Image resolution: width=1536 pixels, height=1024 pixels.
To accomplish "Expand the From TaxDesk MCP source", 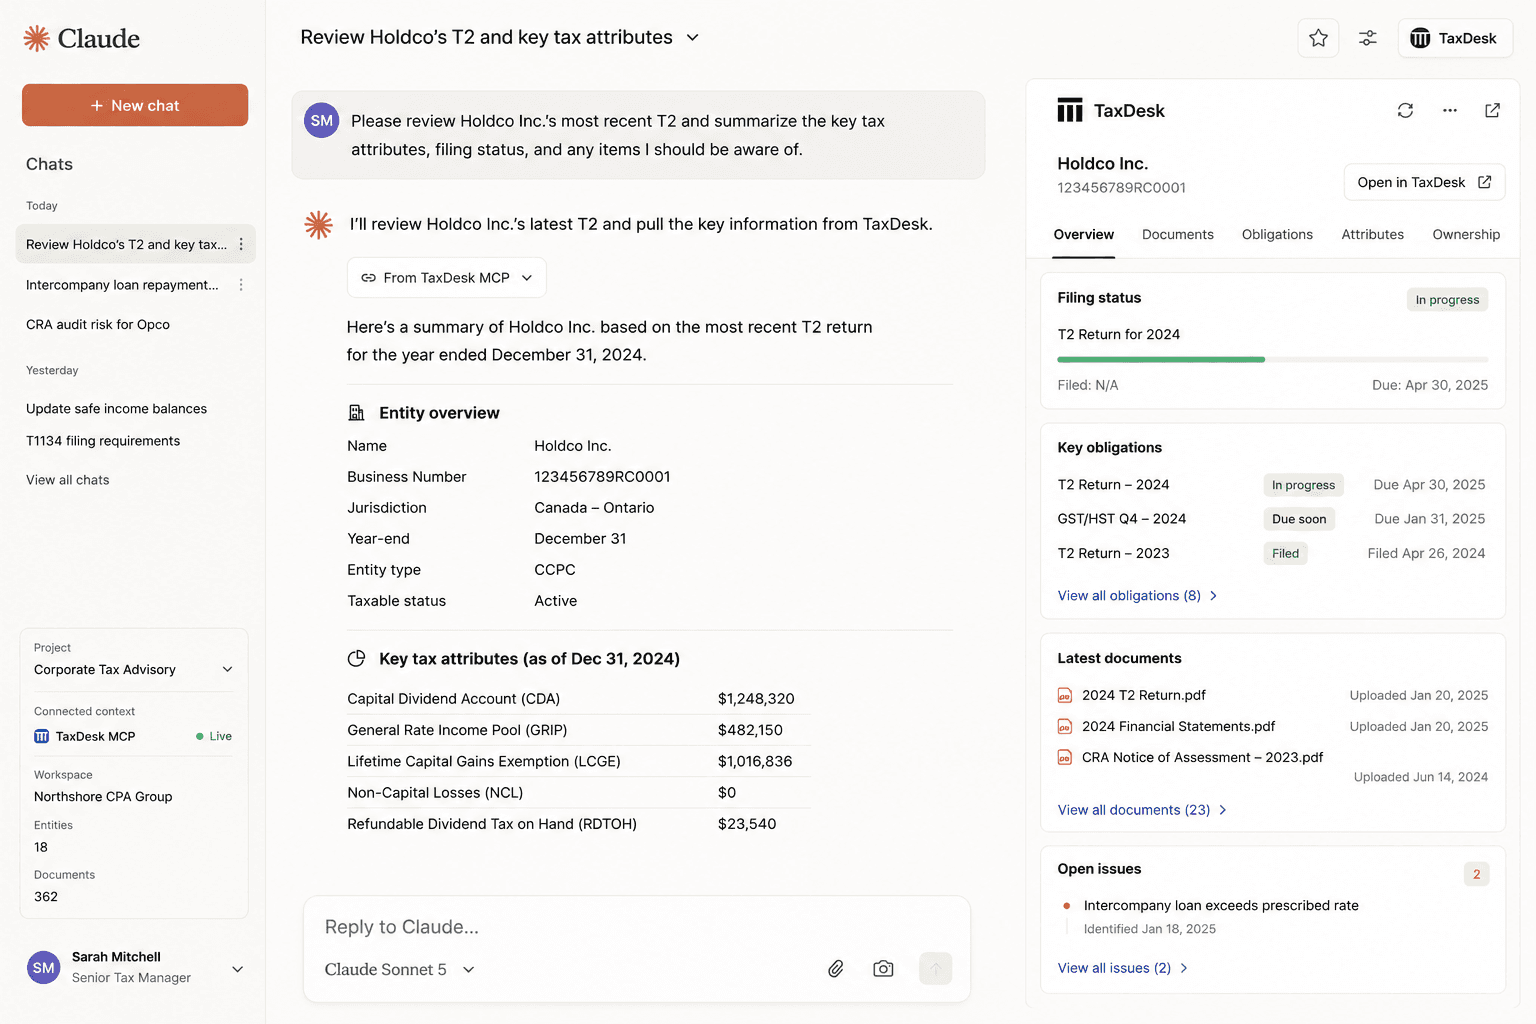I will coord(447,278).
